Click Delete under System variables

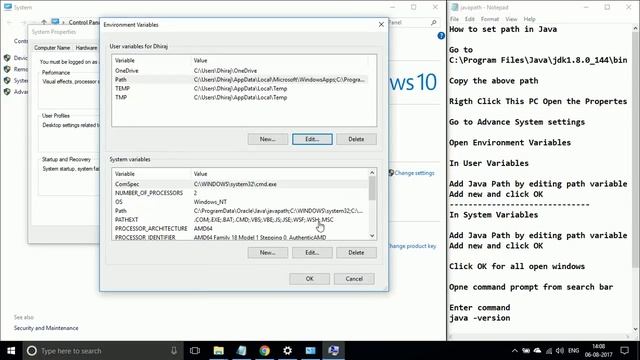point(356,253)
